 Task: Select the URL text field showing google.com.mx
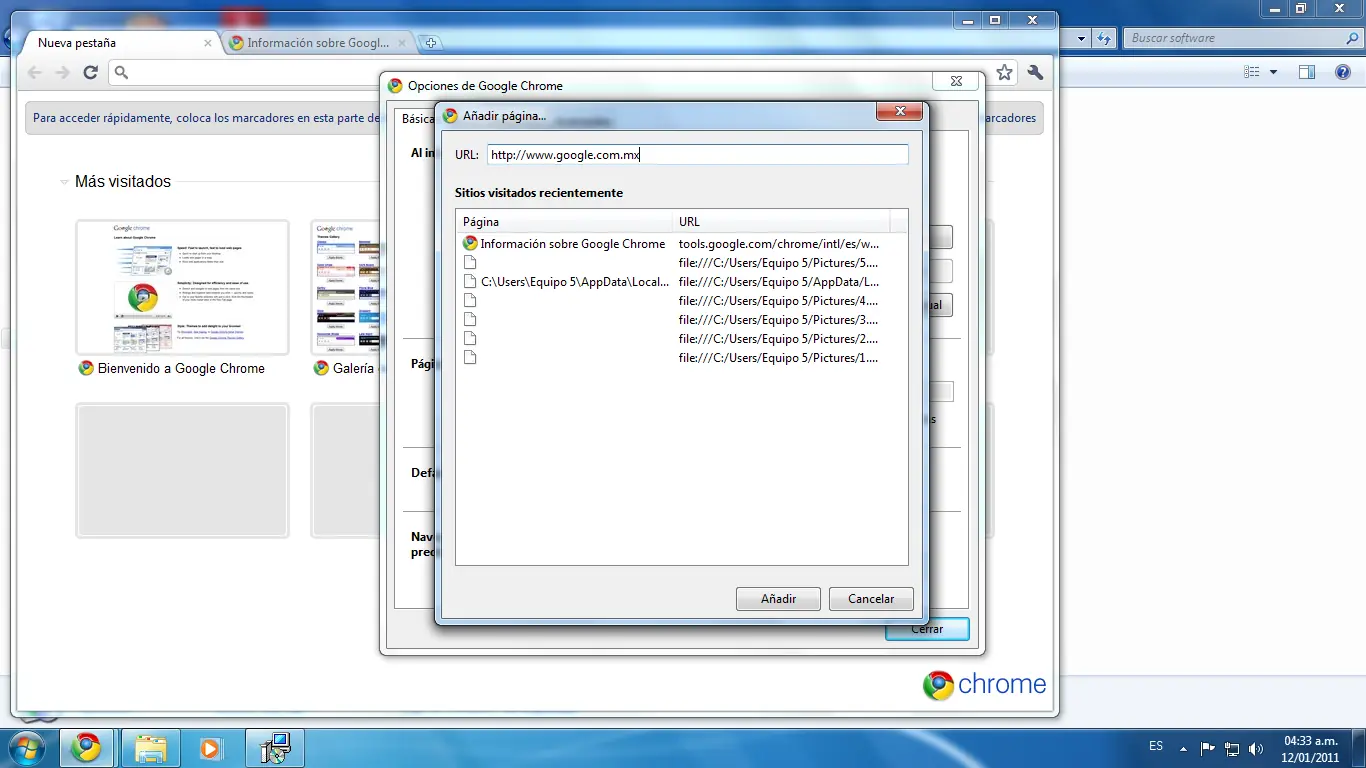697,154
